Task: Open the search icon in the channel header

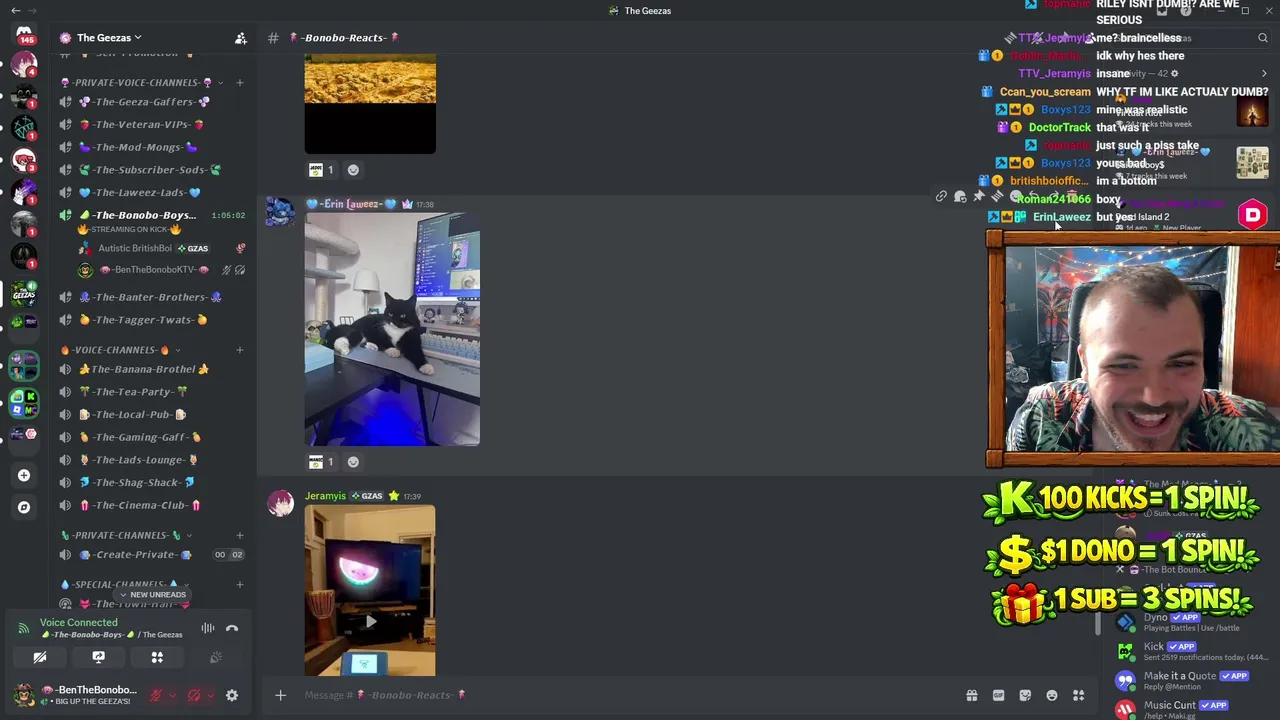Action: tap(1263, 38)
